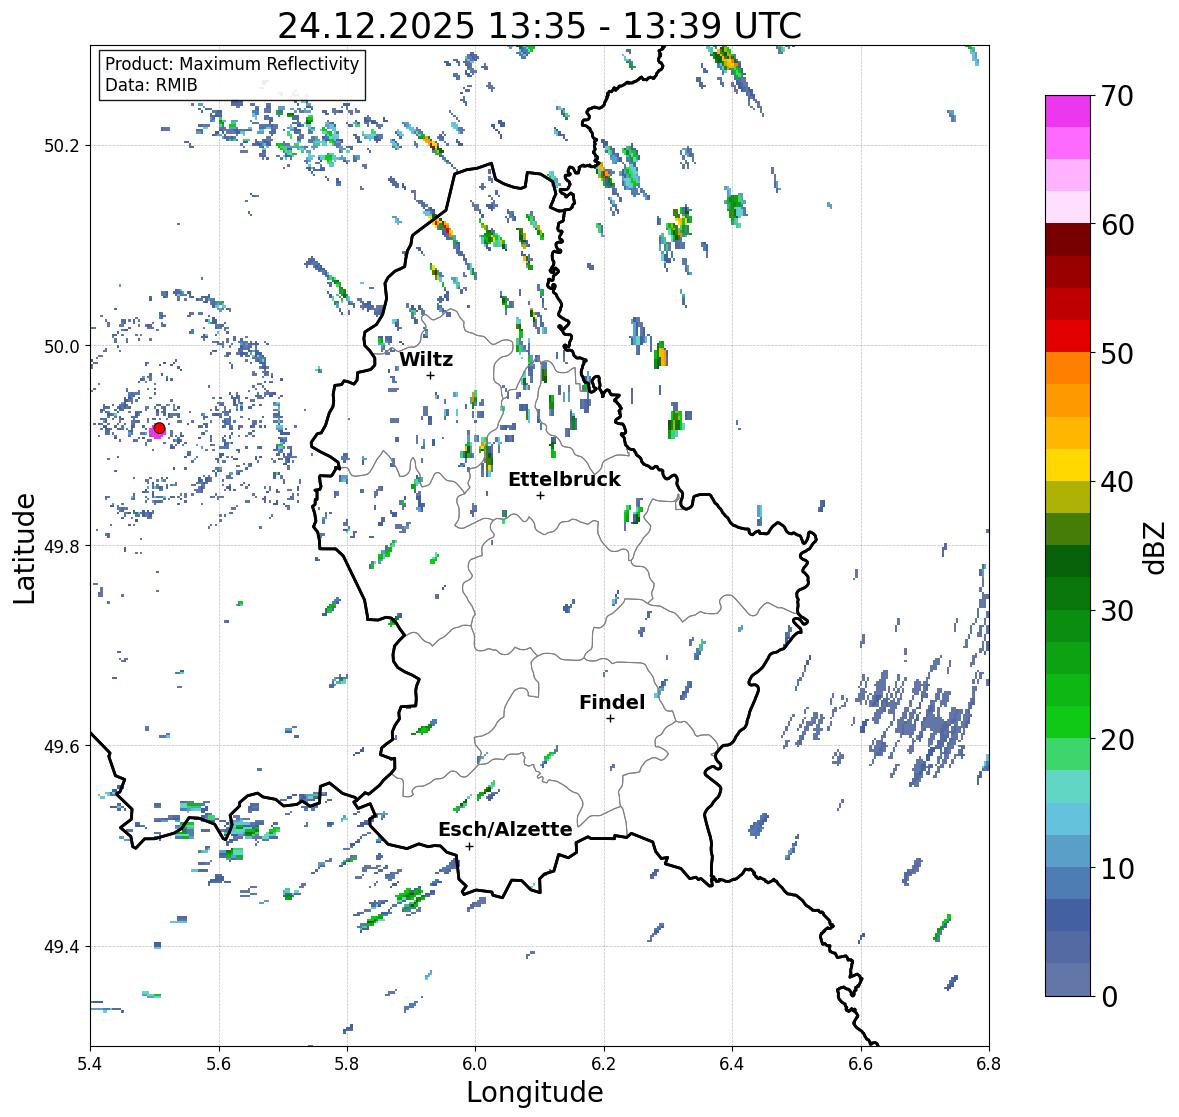Image resolution: width=1179 pixels, height=1117 pixels.
Task: Click the 6.8 longitude tick label
Action: [x=989, y=1064]
